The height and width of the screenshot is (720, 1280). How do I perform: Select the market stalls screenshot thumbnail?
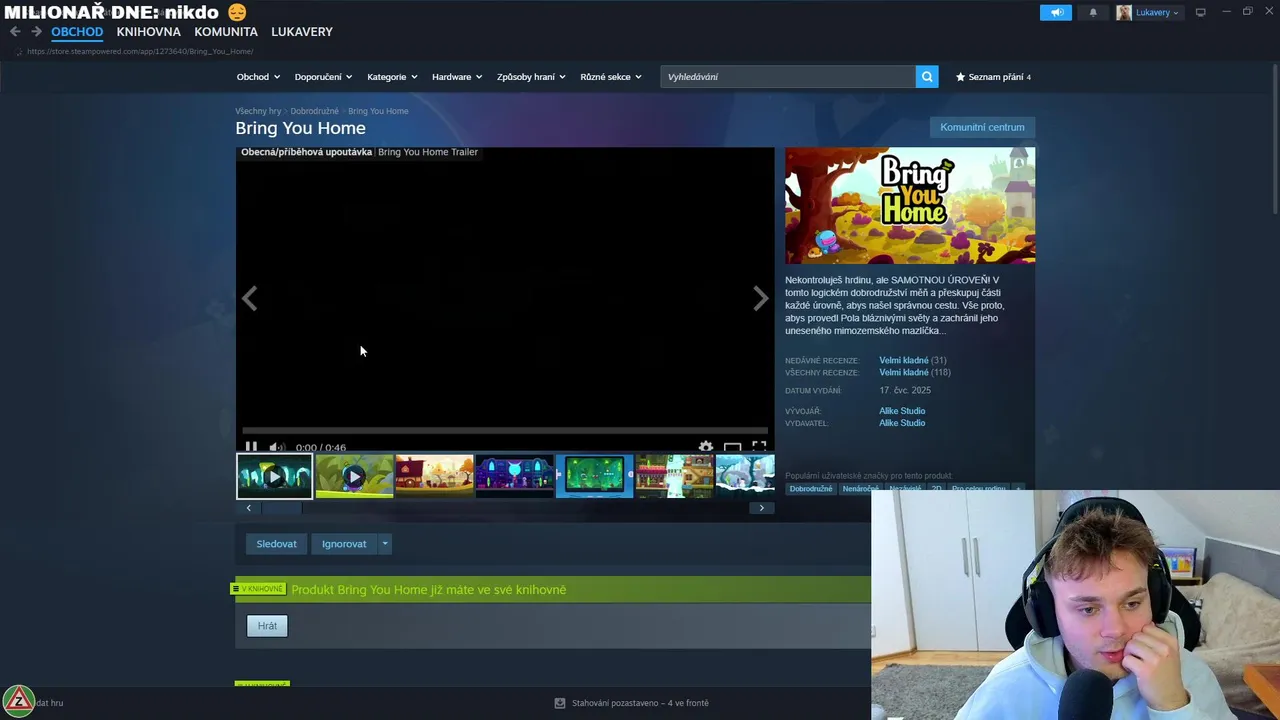pyautogui.click(x=674, y=476)
